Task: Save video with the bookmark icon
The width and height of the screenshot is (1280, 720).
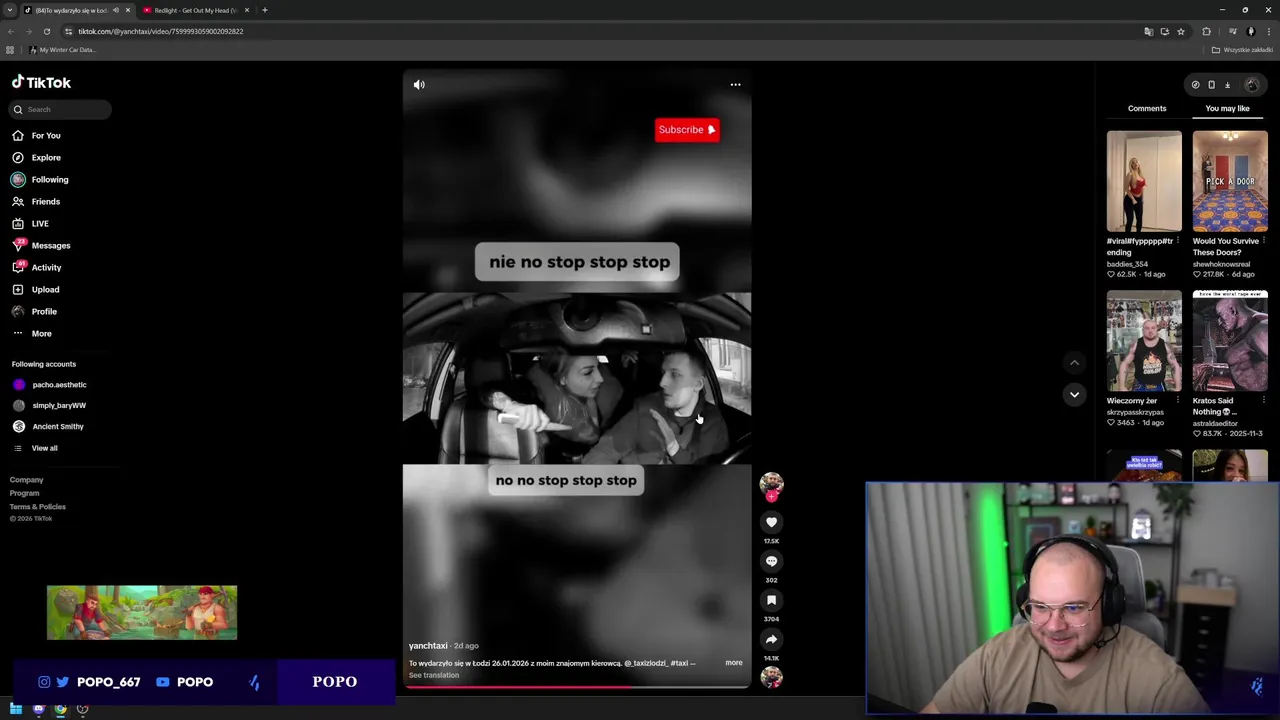Action: tap(771, 600)
